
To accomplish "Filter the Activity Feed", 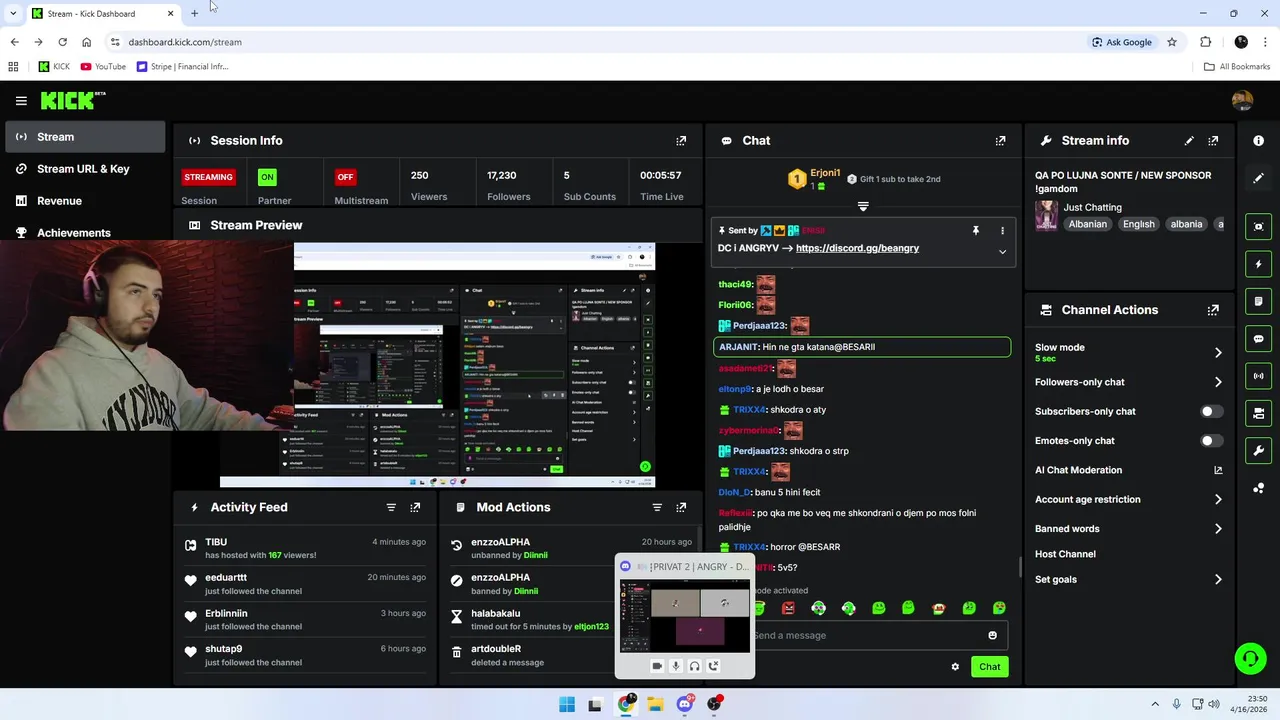I will [x=391, y=507].
